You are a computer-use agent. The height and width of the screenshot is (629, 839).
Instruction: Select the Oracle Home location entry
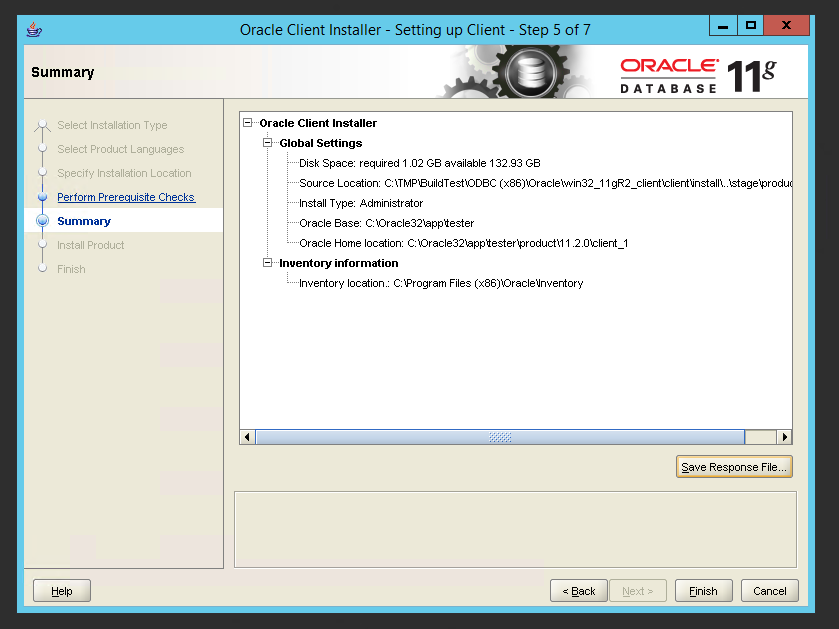point(463,243)
